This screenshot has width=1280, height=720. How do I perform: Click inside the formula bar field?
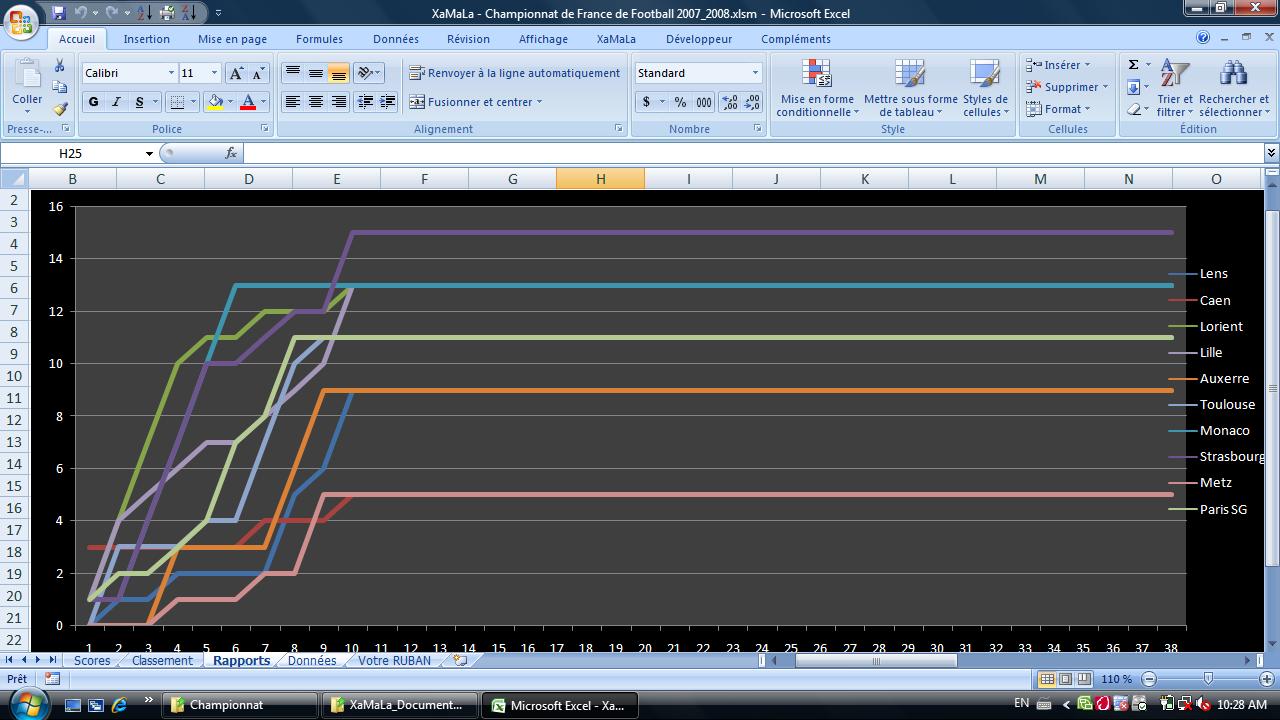750,153
